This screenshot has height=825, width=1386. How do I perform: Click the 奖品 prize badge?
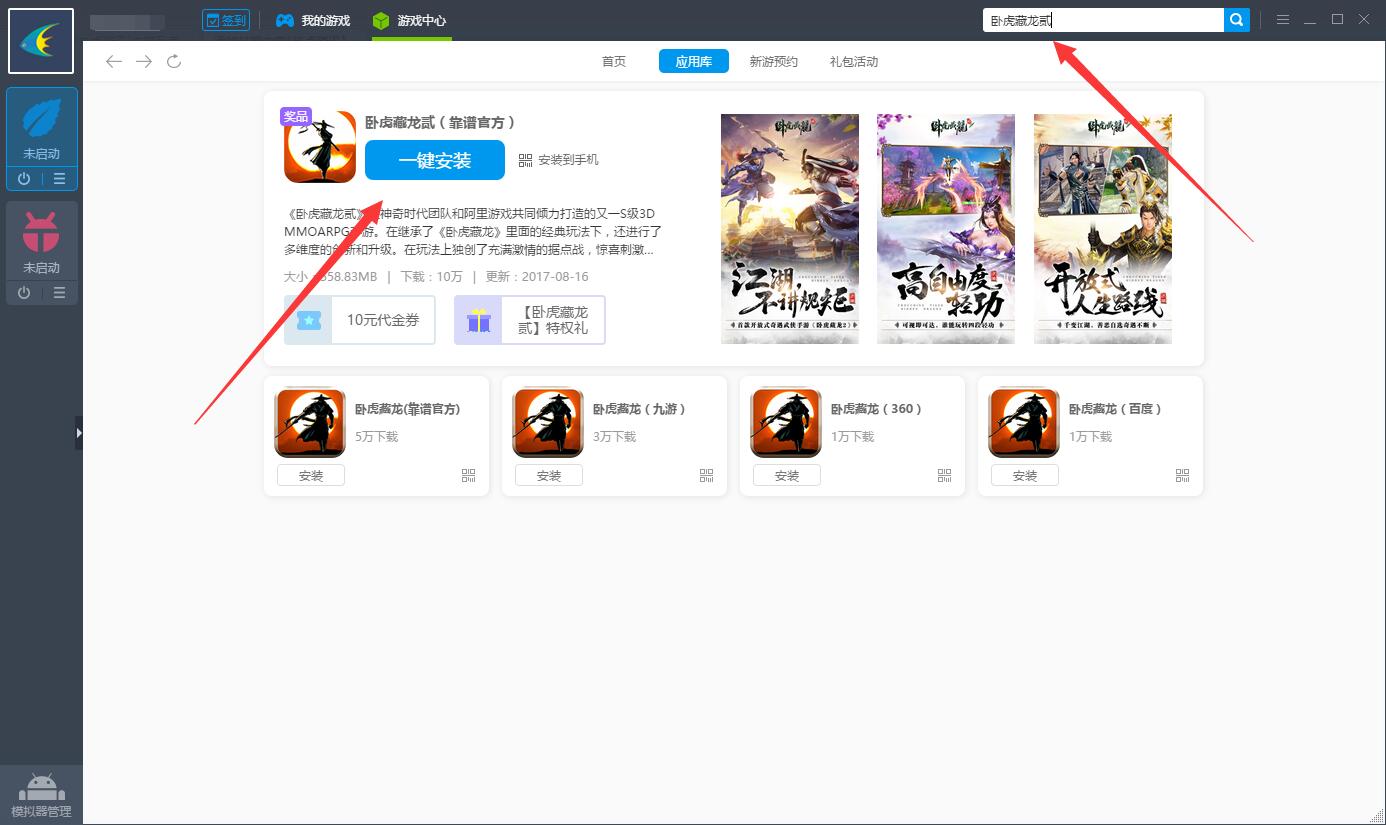click(296, 116)
